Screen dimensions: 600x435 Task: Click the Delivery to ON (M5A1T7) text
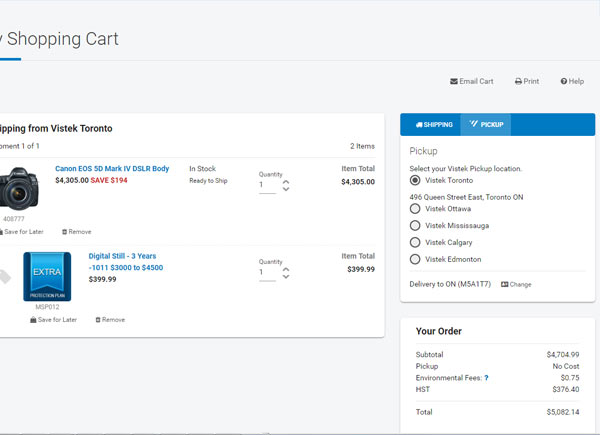click(x=450, y=284)
